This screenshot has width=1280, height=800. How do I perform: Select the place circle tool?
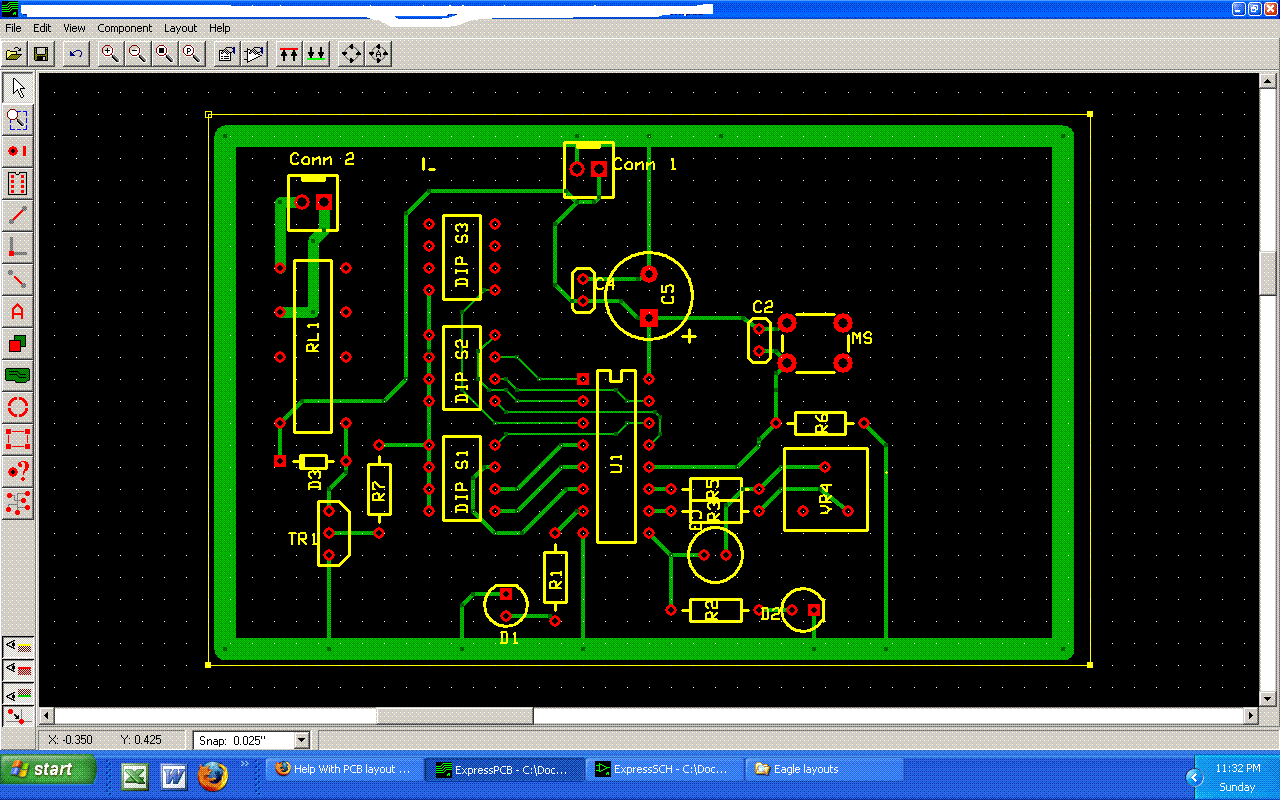coord(18,407)
